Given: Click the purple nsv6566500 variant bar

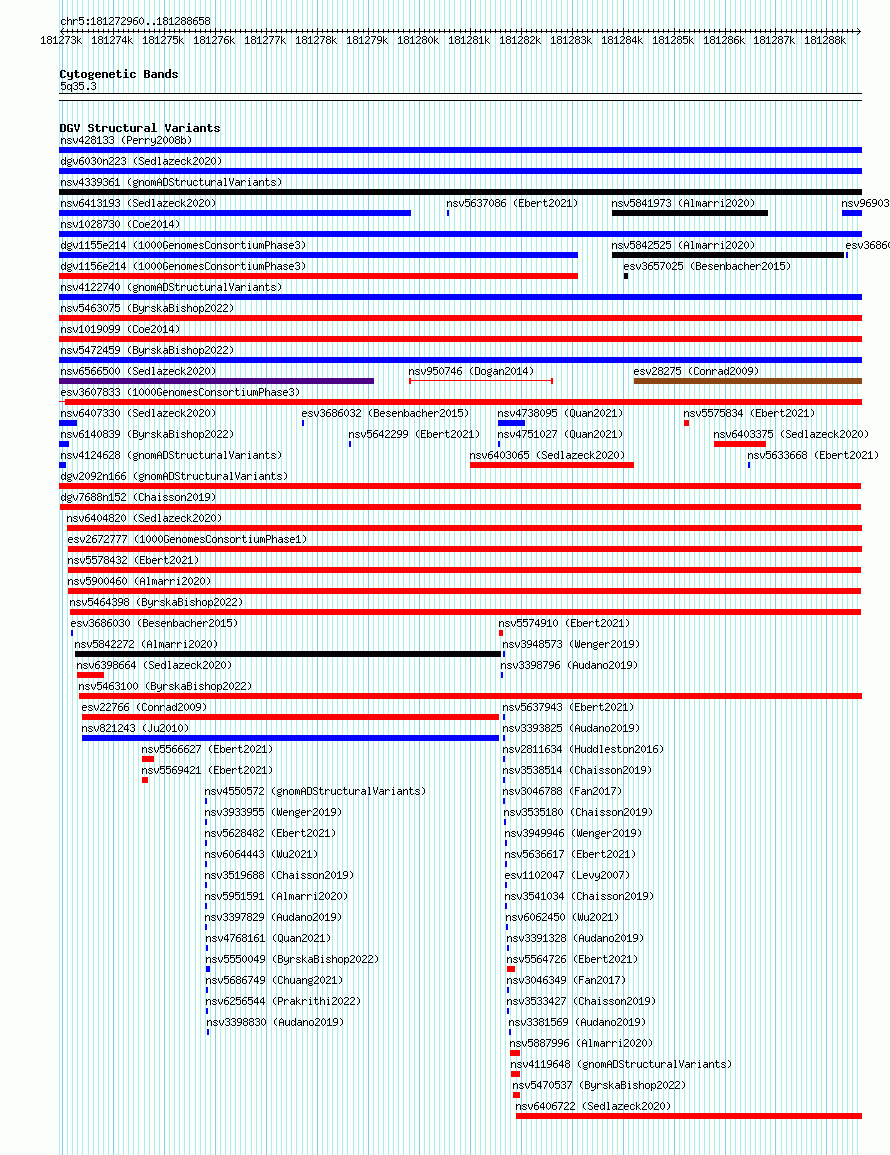Looking at the screenshot, I should [217, 382].
